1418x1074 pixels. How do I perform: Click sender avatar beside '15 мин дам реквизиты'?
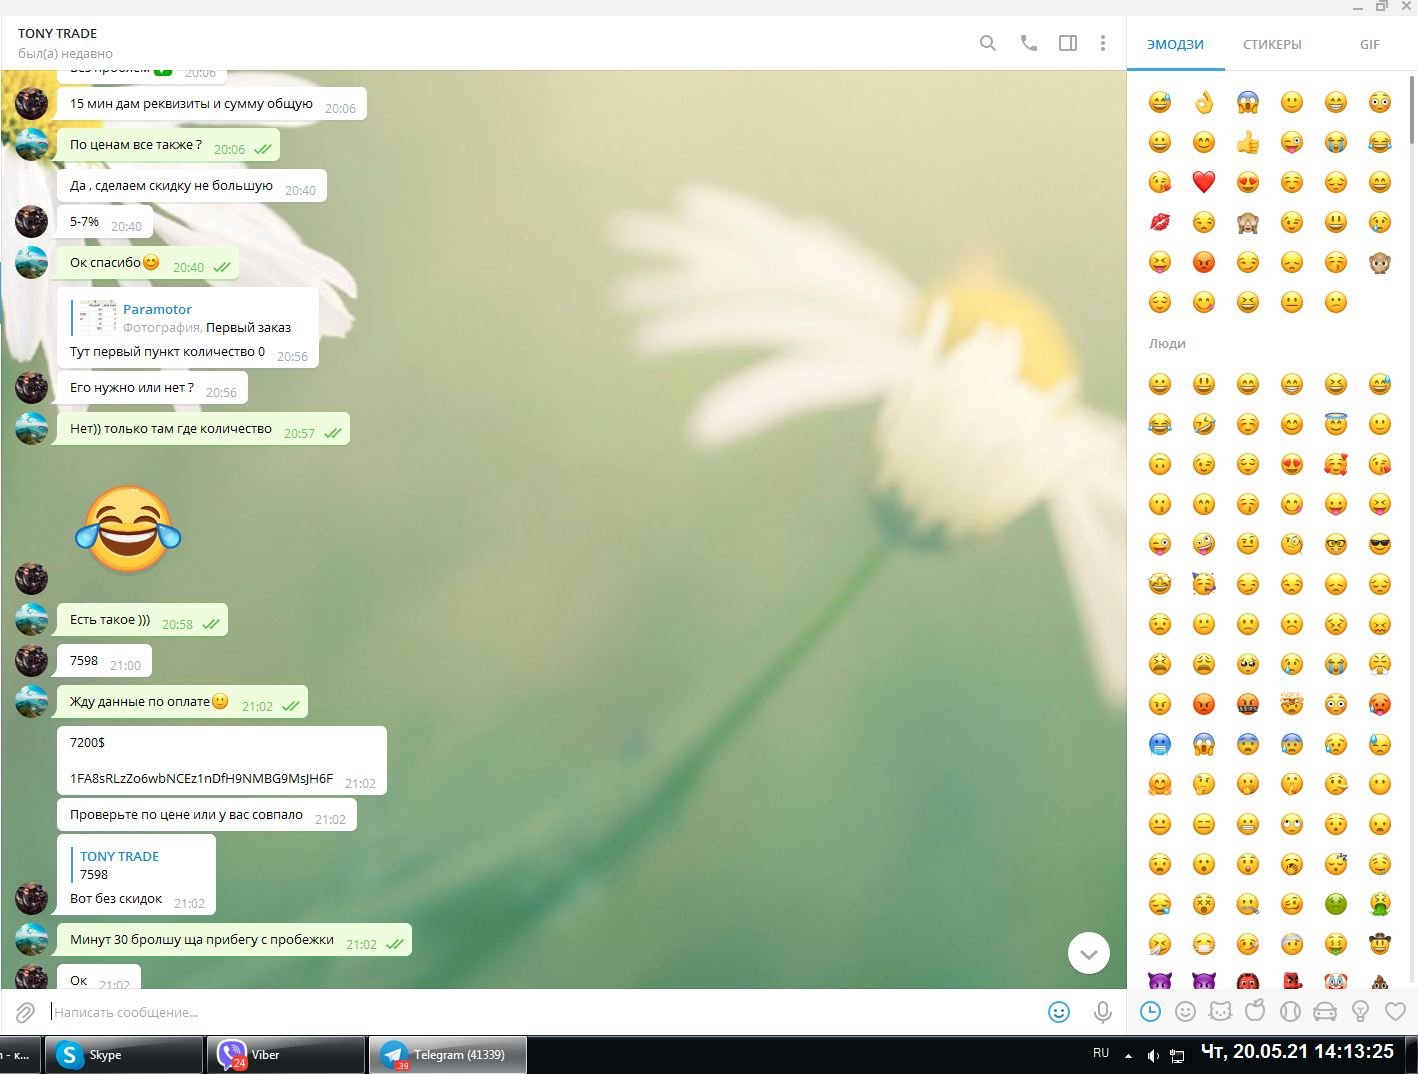(31, 103)
